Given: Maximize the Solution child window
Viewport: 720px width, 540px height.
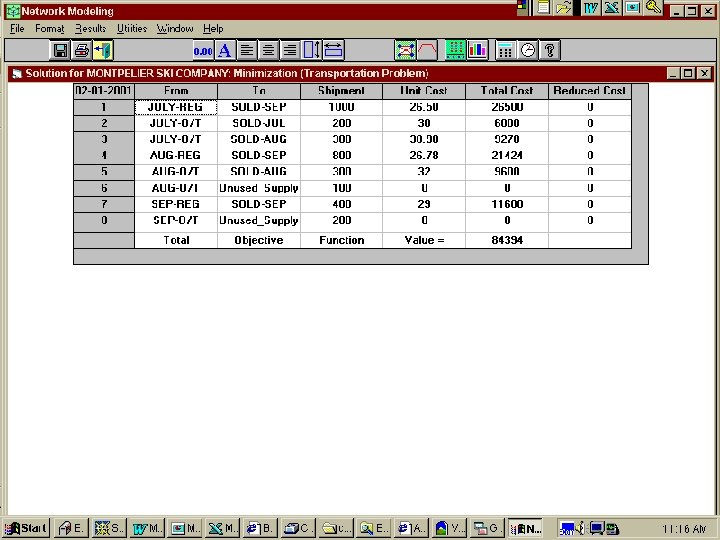Looking at the screenshot, I should (x=688, y=73).
